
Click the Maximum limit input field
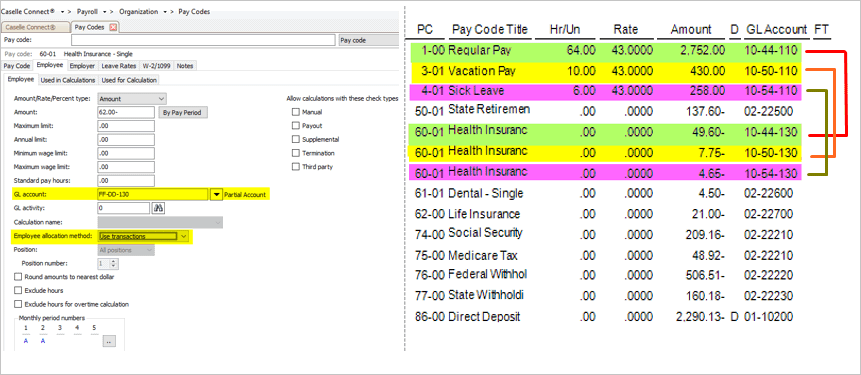coord(126,126)
